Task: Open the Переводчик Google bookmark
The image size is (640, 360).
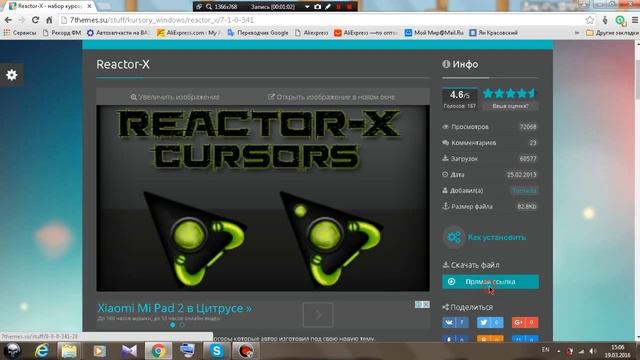Action: pos(258,33)
